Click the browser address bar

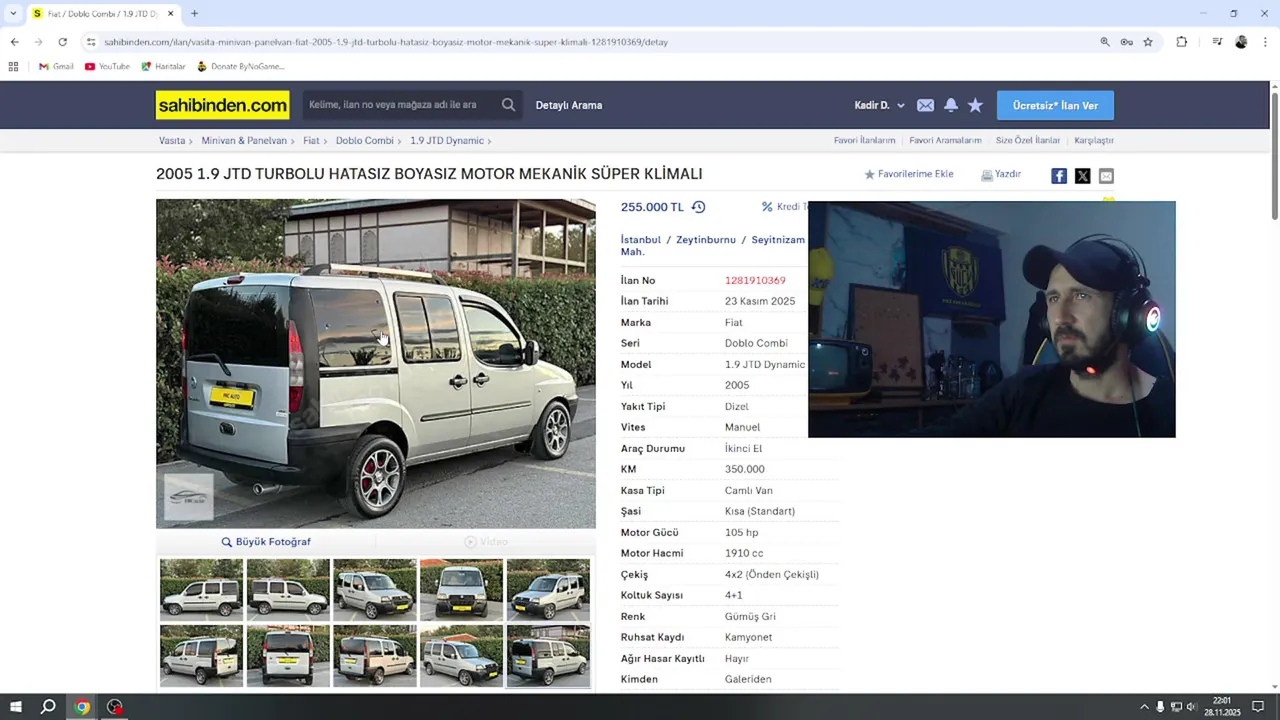tap(590, 42)
